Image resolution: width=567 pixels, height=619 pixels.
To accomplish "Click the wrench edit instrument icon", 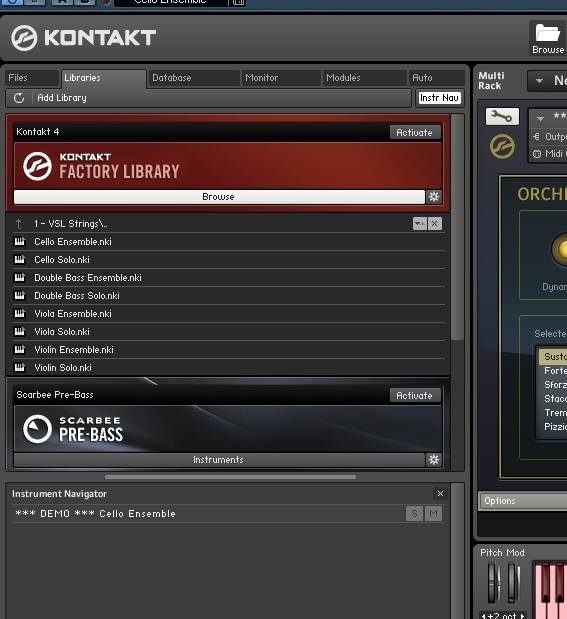I will (502, 116).
